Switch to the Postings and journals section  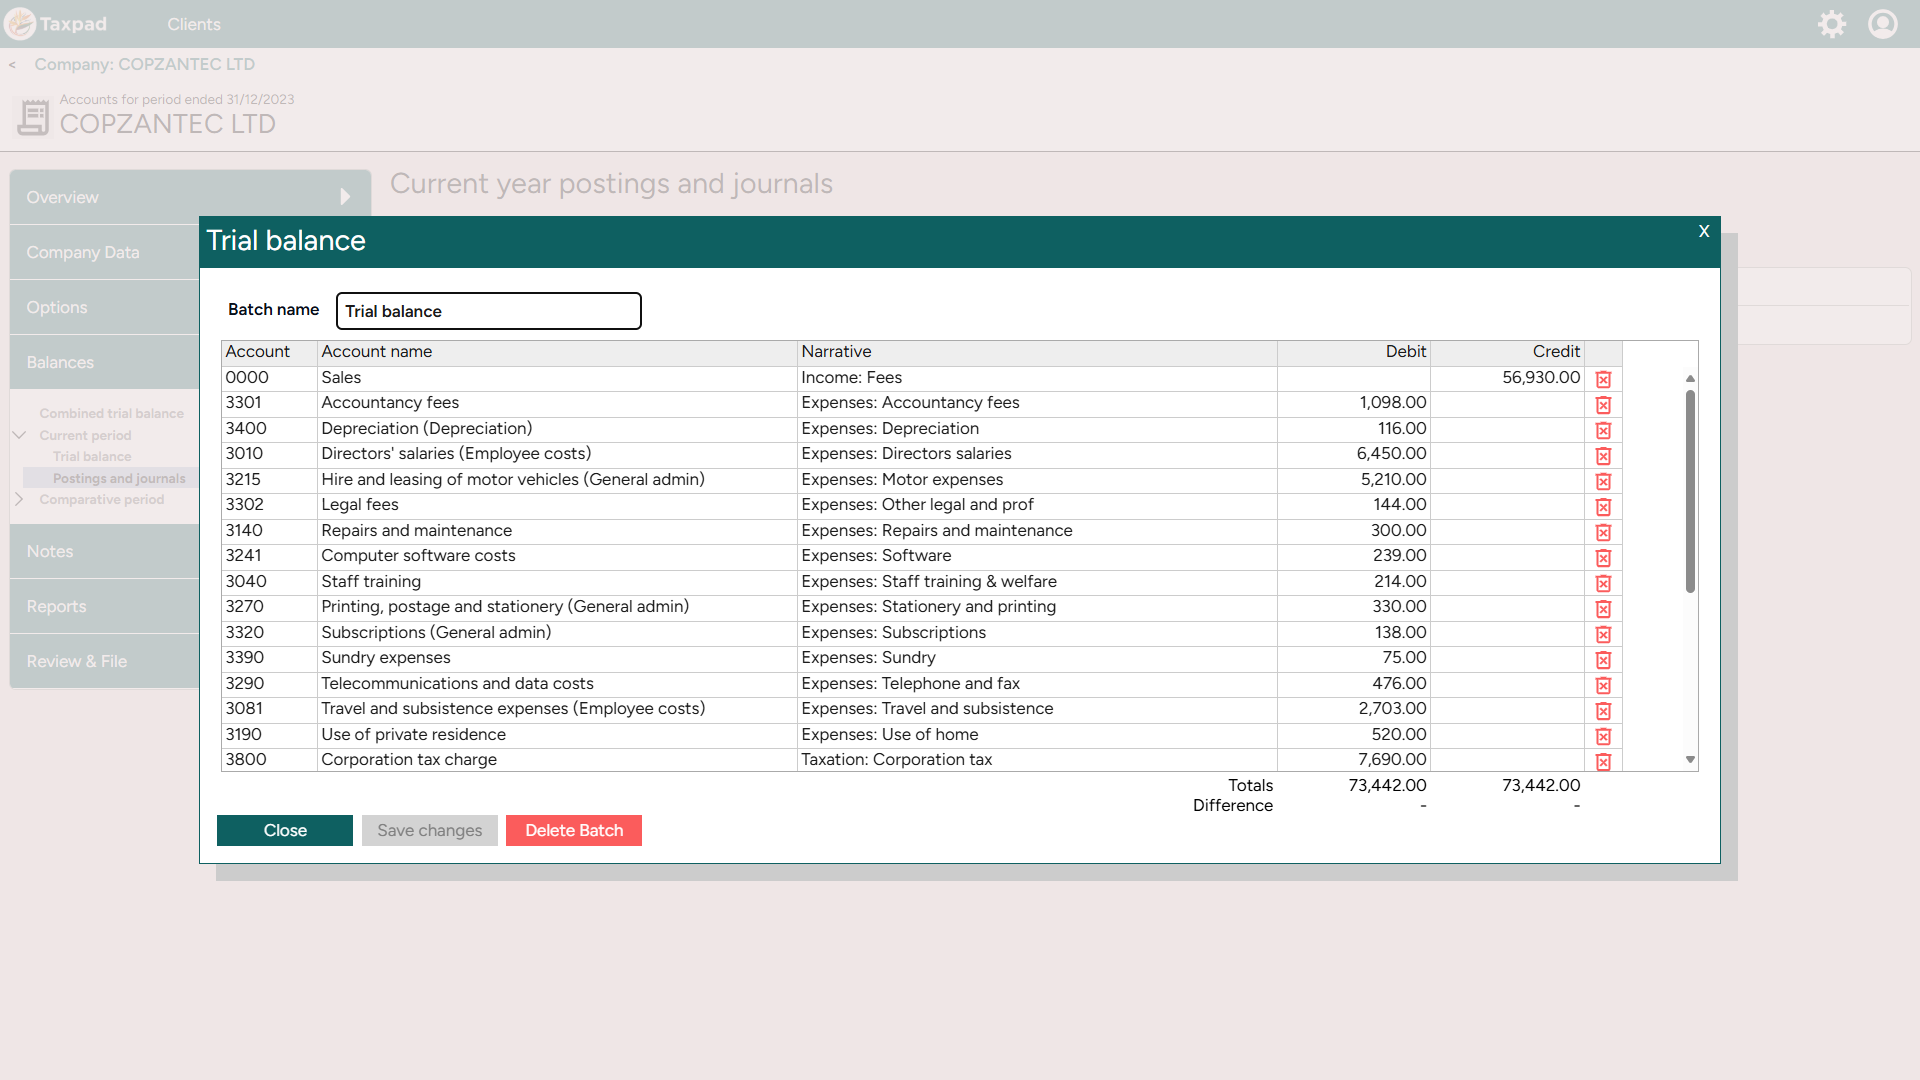coord(119,478)
